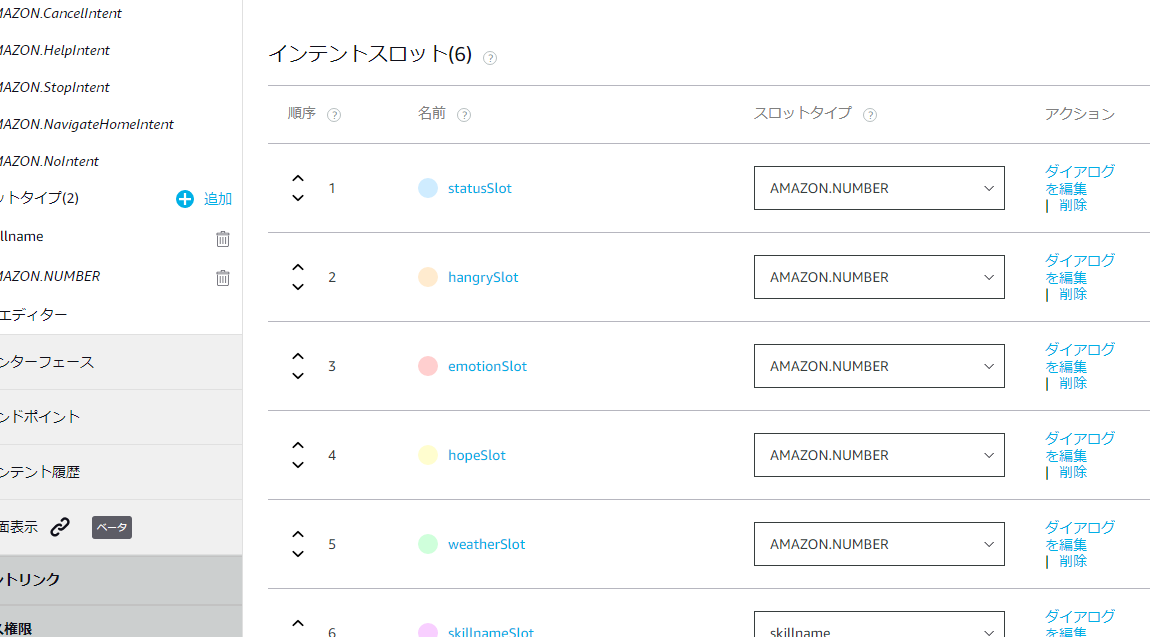Click help icon next to 順序 column
The image size is (1150, 637).
click(334, 115)
